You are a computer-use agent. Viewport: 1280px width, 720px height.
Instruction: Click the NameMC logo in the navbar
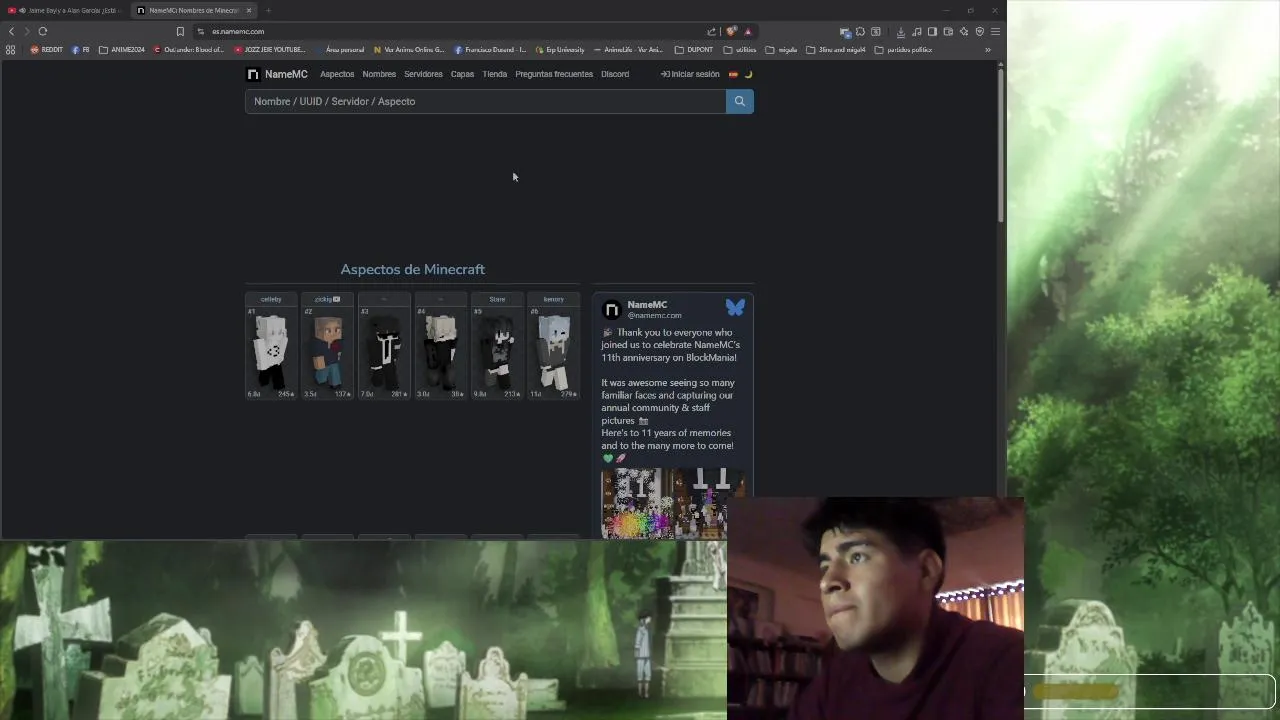pos(277,74)
